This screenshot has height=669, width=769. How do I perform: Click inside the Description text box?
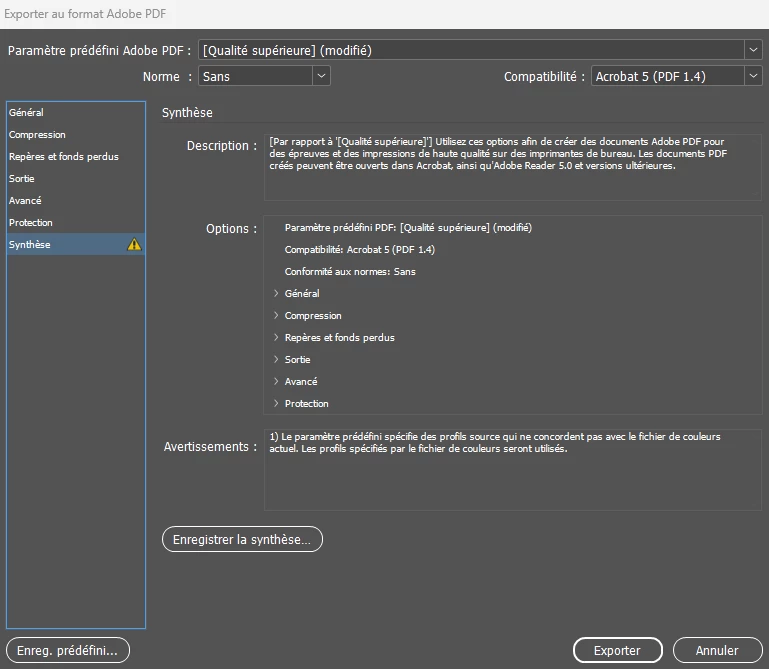click(x=513, y=167)
